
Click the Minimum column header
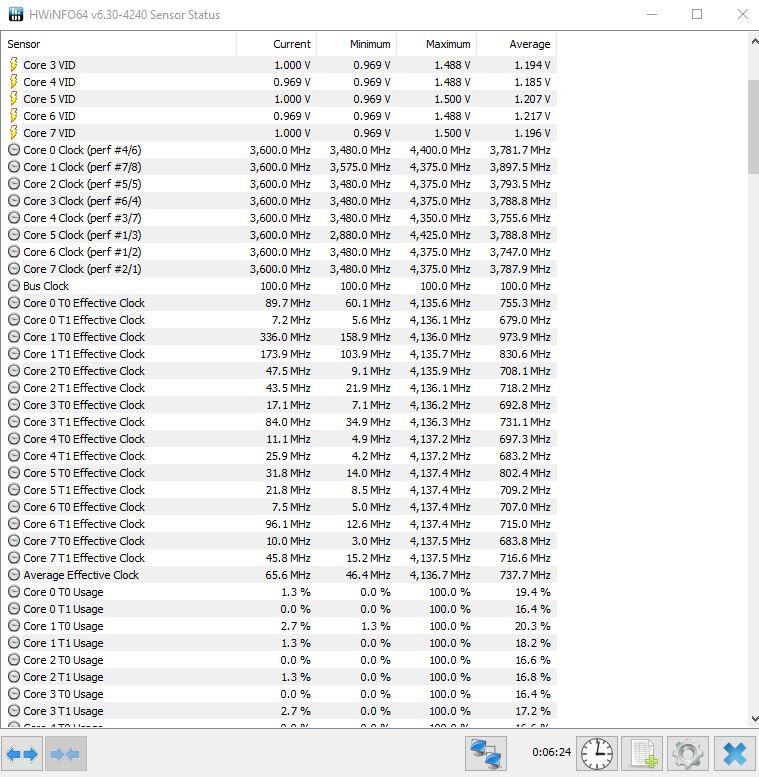[356, 44]
